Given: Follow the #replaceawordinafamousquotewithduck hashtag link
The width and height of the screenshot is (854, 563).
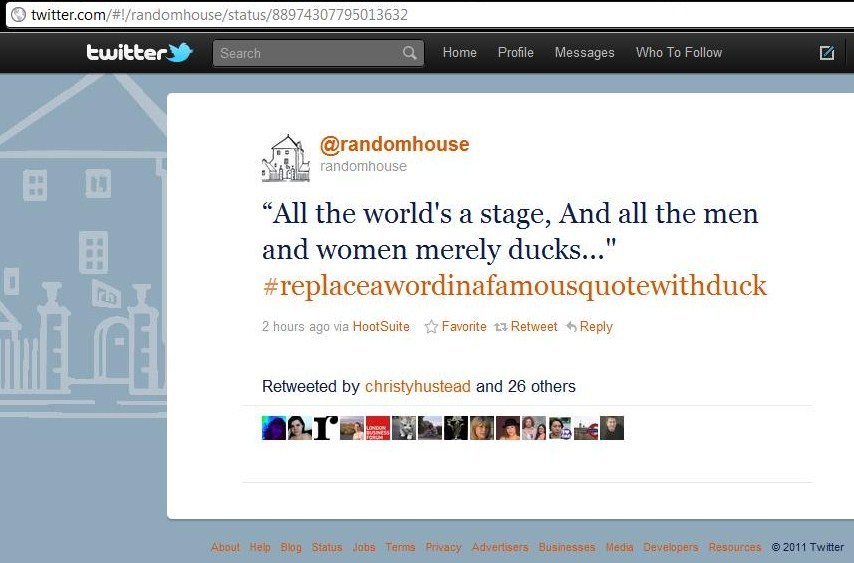Looking at the screenshot, I should coord(515,286).
